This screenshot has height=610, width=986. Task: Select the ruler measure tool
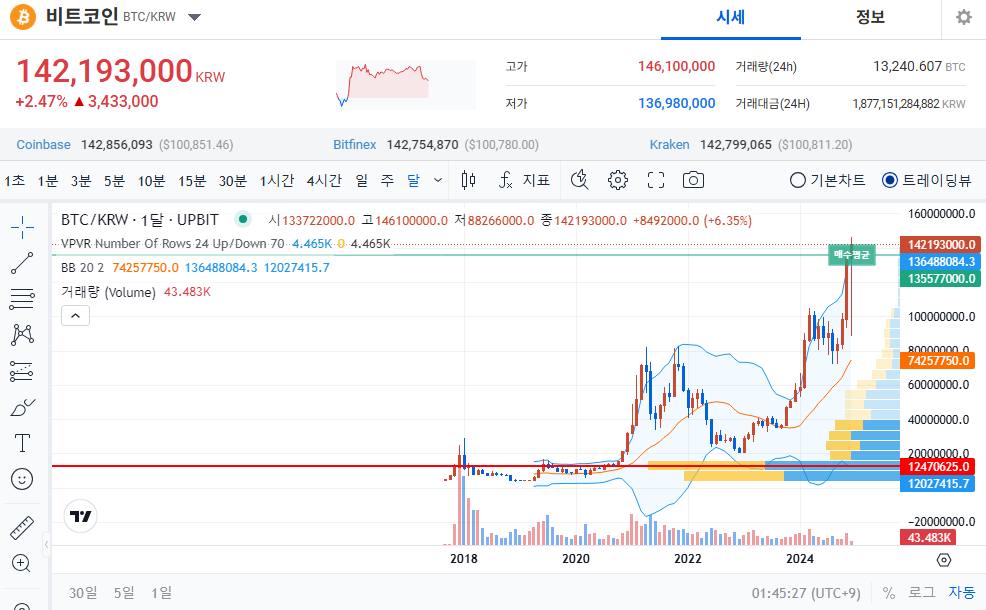click(22, 528)
